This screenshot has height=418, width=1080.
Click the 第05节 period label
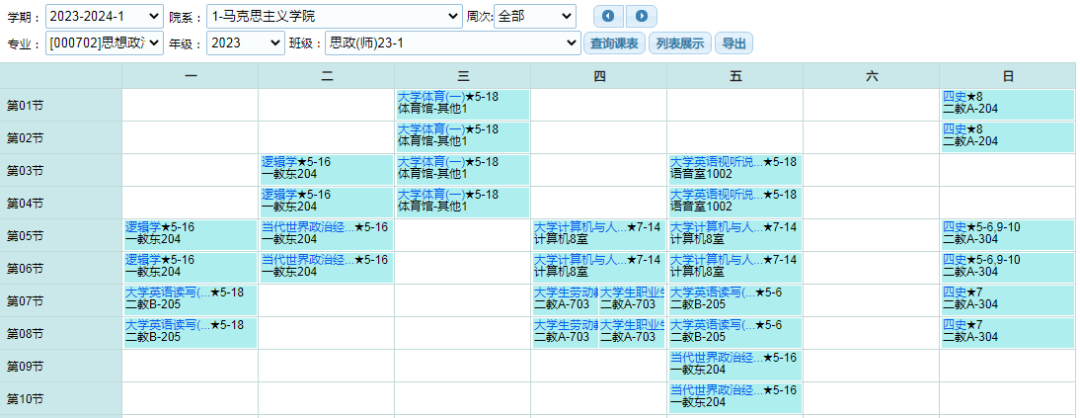(x=25, y=236)
